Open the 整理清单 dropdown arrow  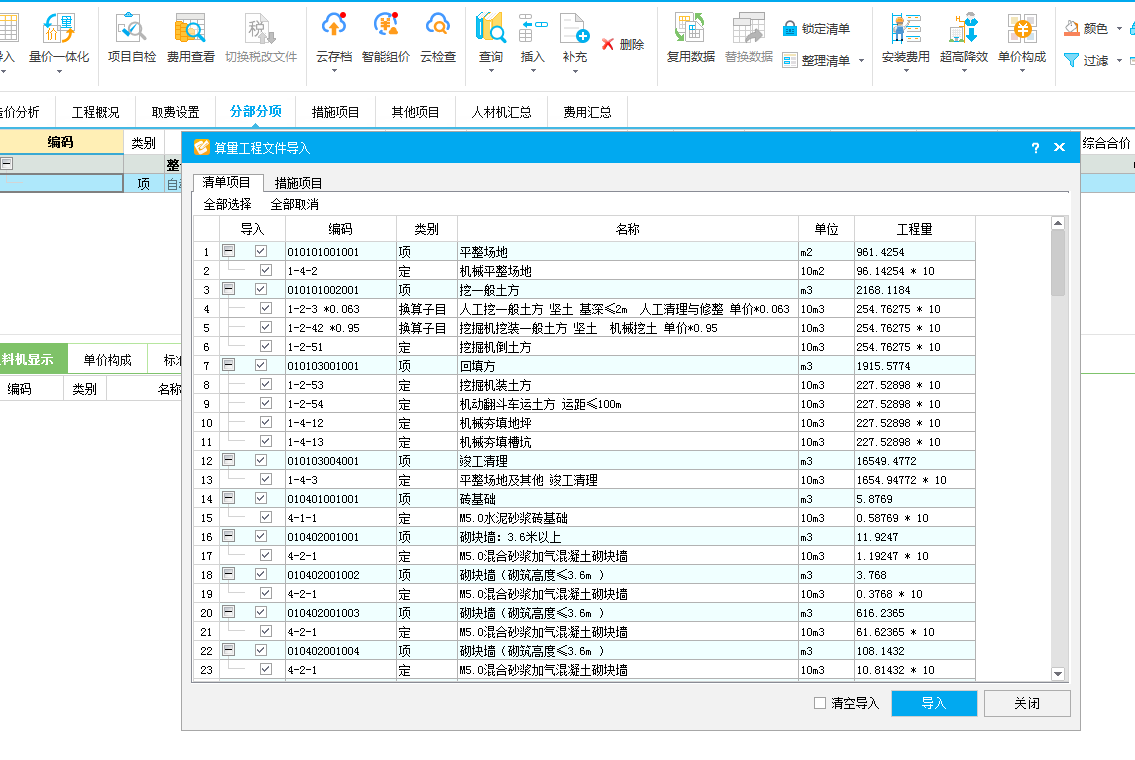[861, 61]
